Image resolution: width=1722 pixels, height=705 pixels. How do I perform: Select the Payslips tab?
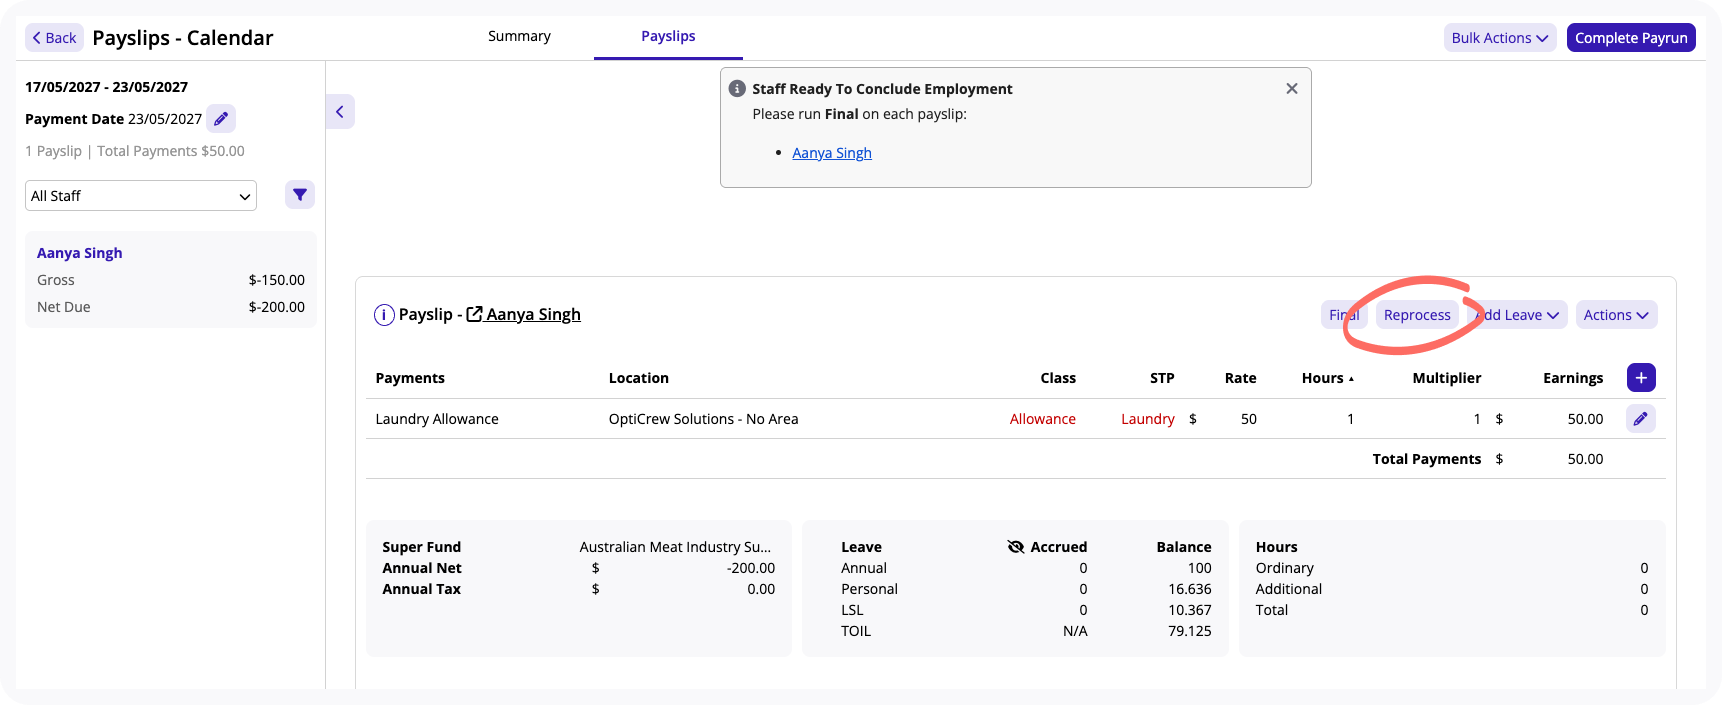668,36
